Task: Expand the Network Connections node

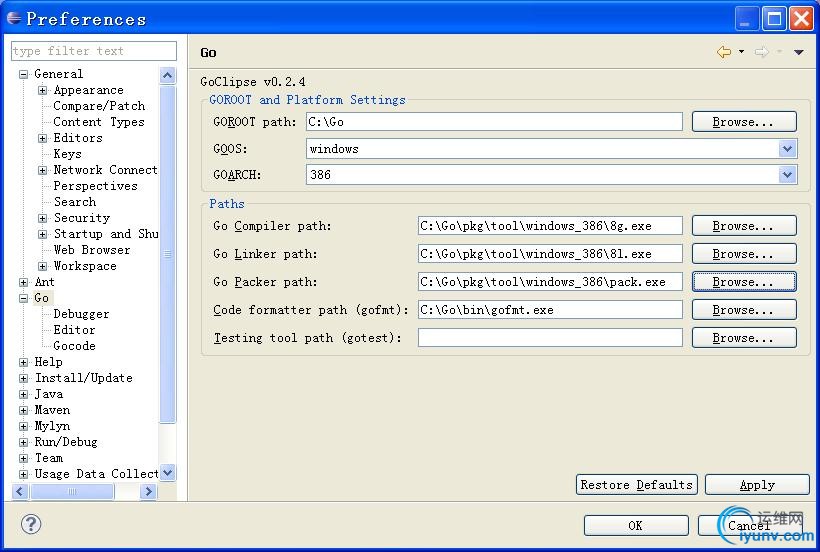Action: [x=42, y=170]
